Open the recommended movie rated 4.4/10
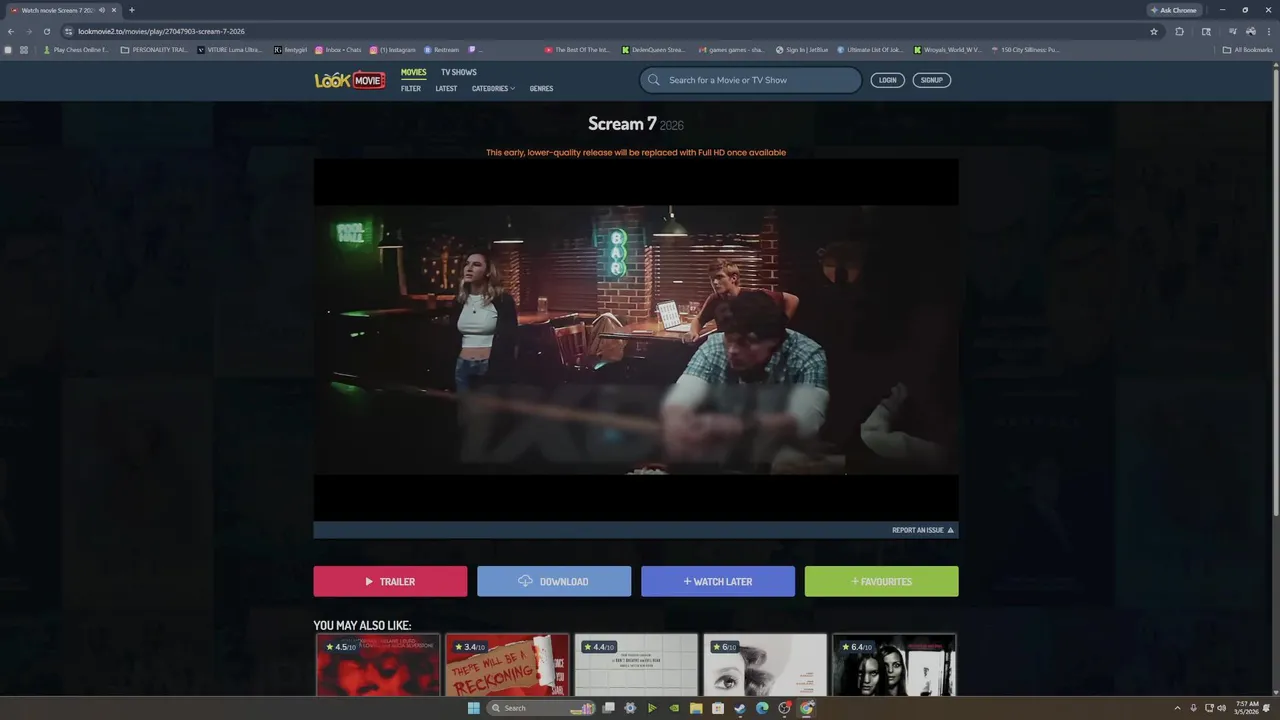 [x=636, y=665]
